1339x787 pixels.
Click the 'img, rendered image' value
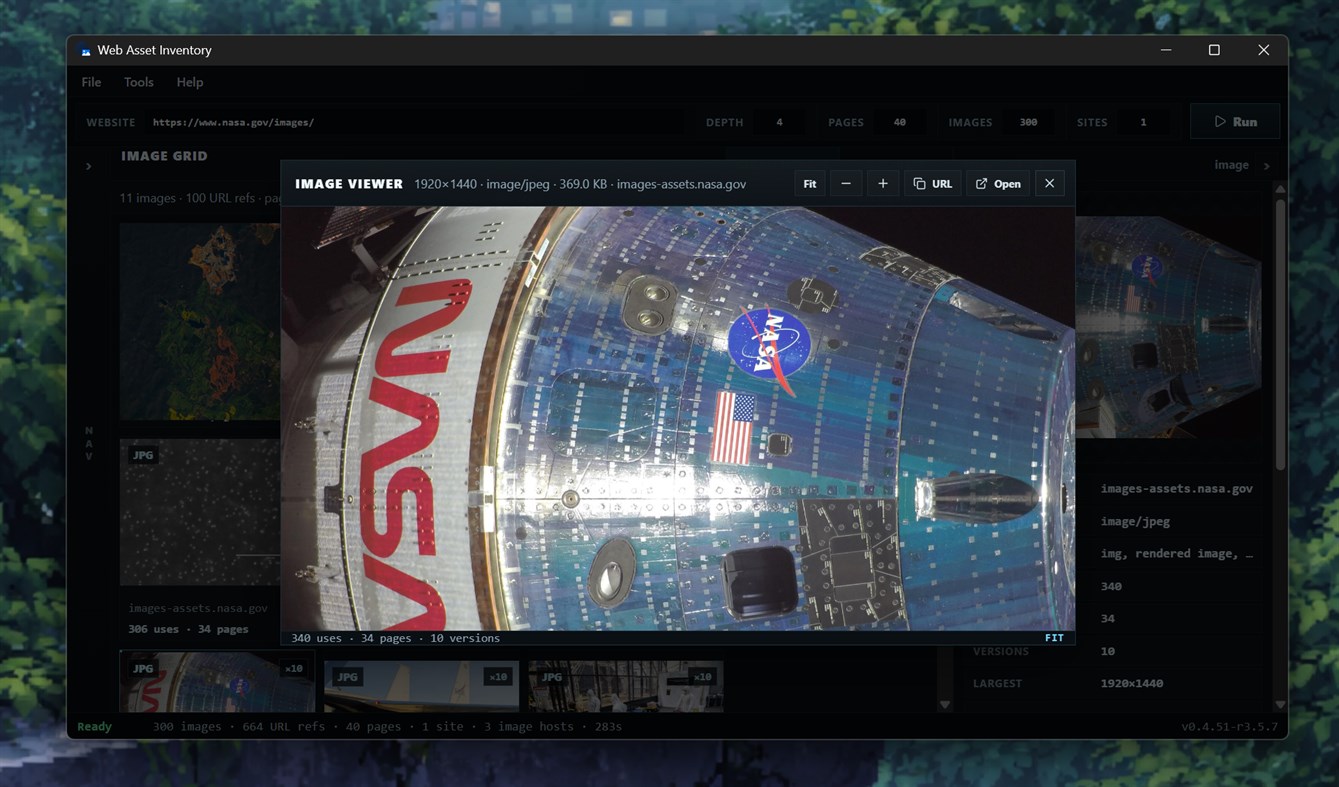pyautogui.click(x=1177, y=554)
